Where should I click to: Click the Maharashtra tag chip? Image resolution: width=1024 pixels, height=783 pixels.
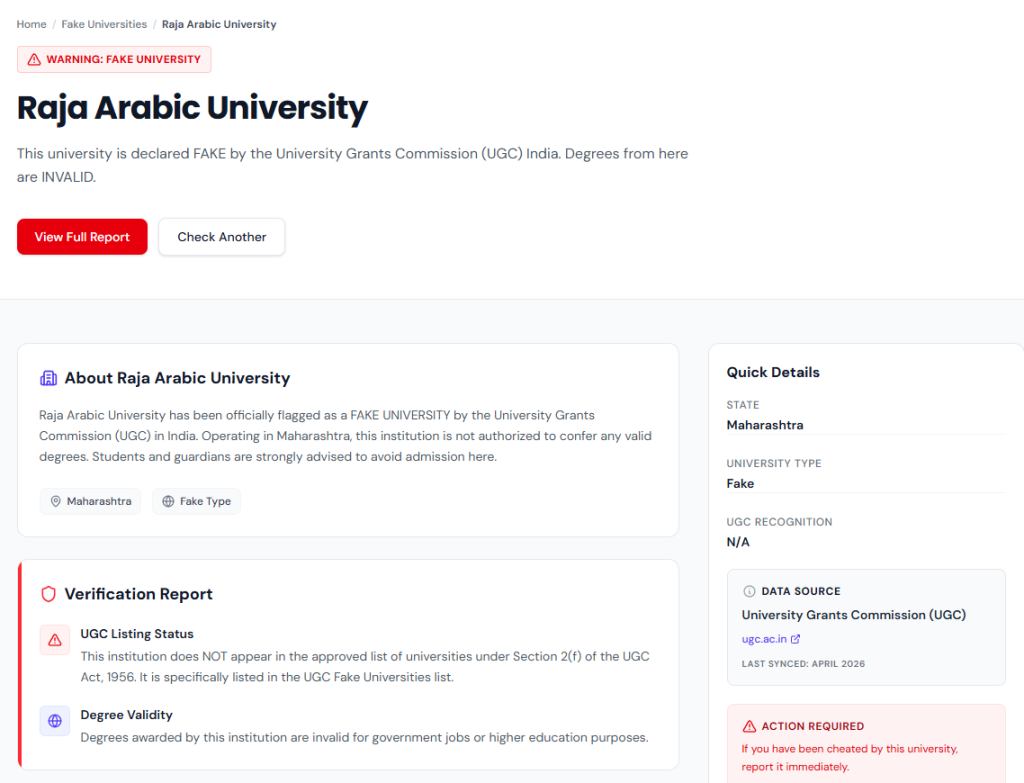90,501
